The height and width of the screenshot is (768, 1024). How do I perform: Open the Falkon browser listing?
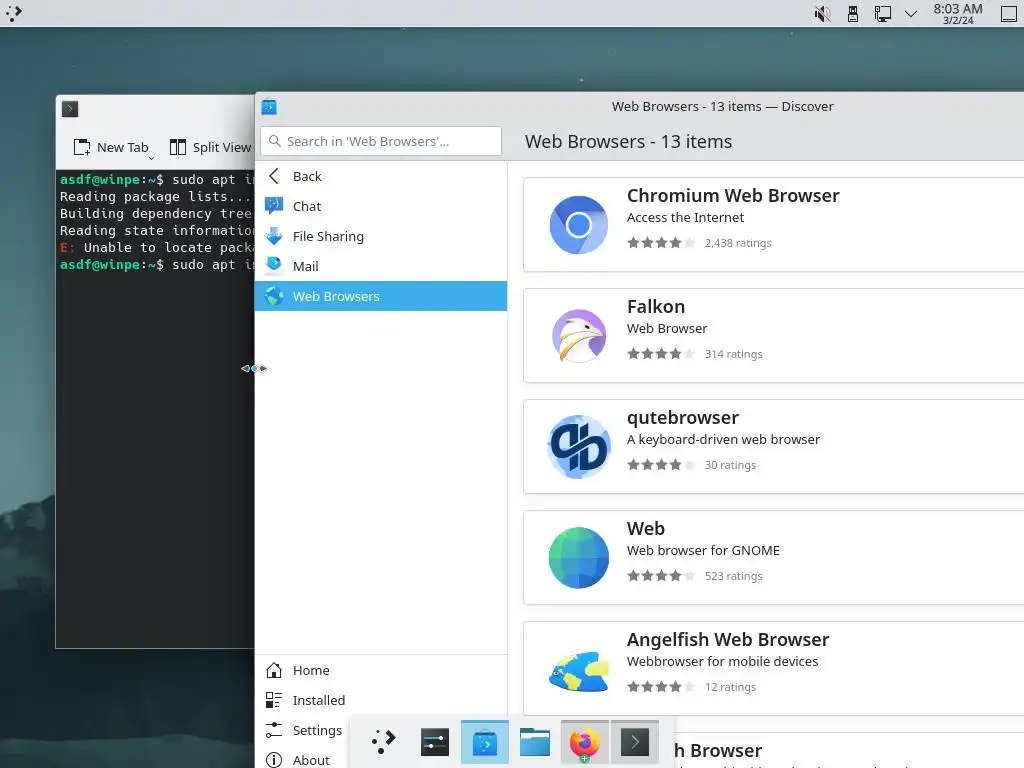(773, 336)
